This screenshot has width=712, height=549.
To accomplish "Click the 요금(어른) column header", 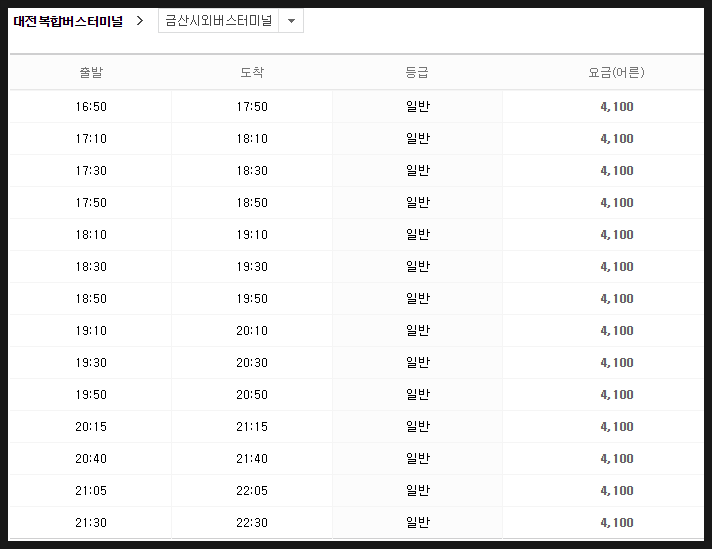I will [x=616, y=72].
